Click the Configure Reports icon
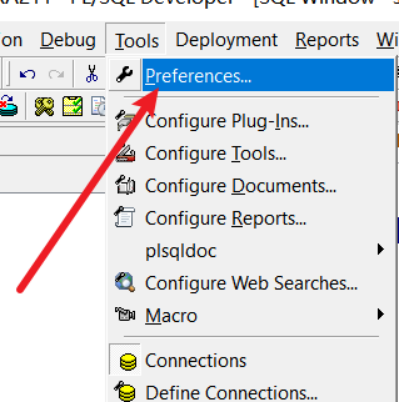The height and width of the screenshot is (402, 399). pyautogui.click(x=125, y=217)
